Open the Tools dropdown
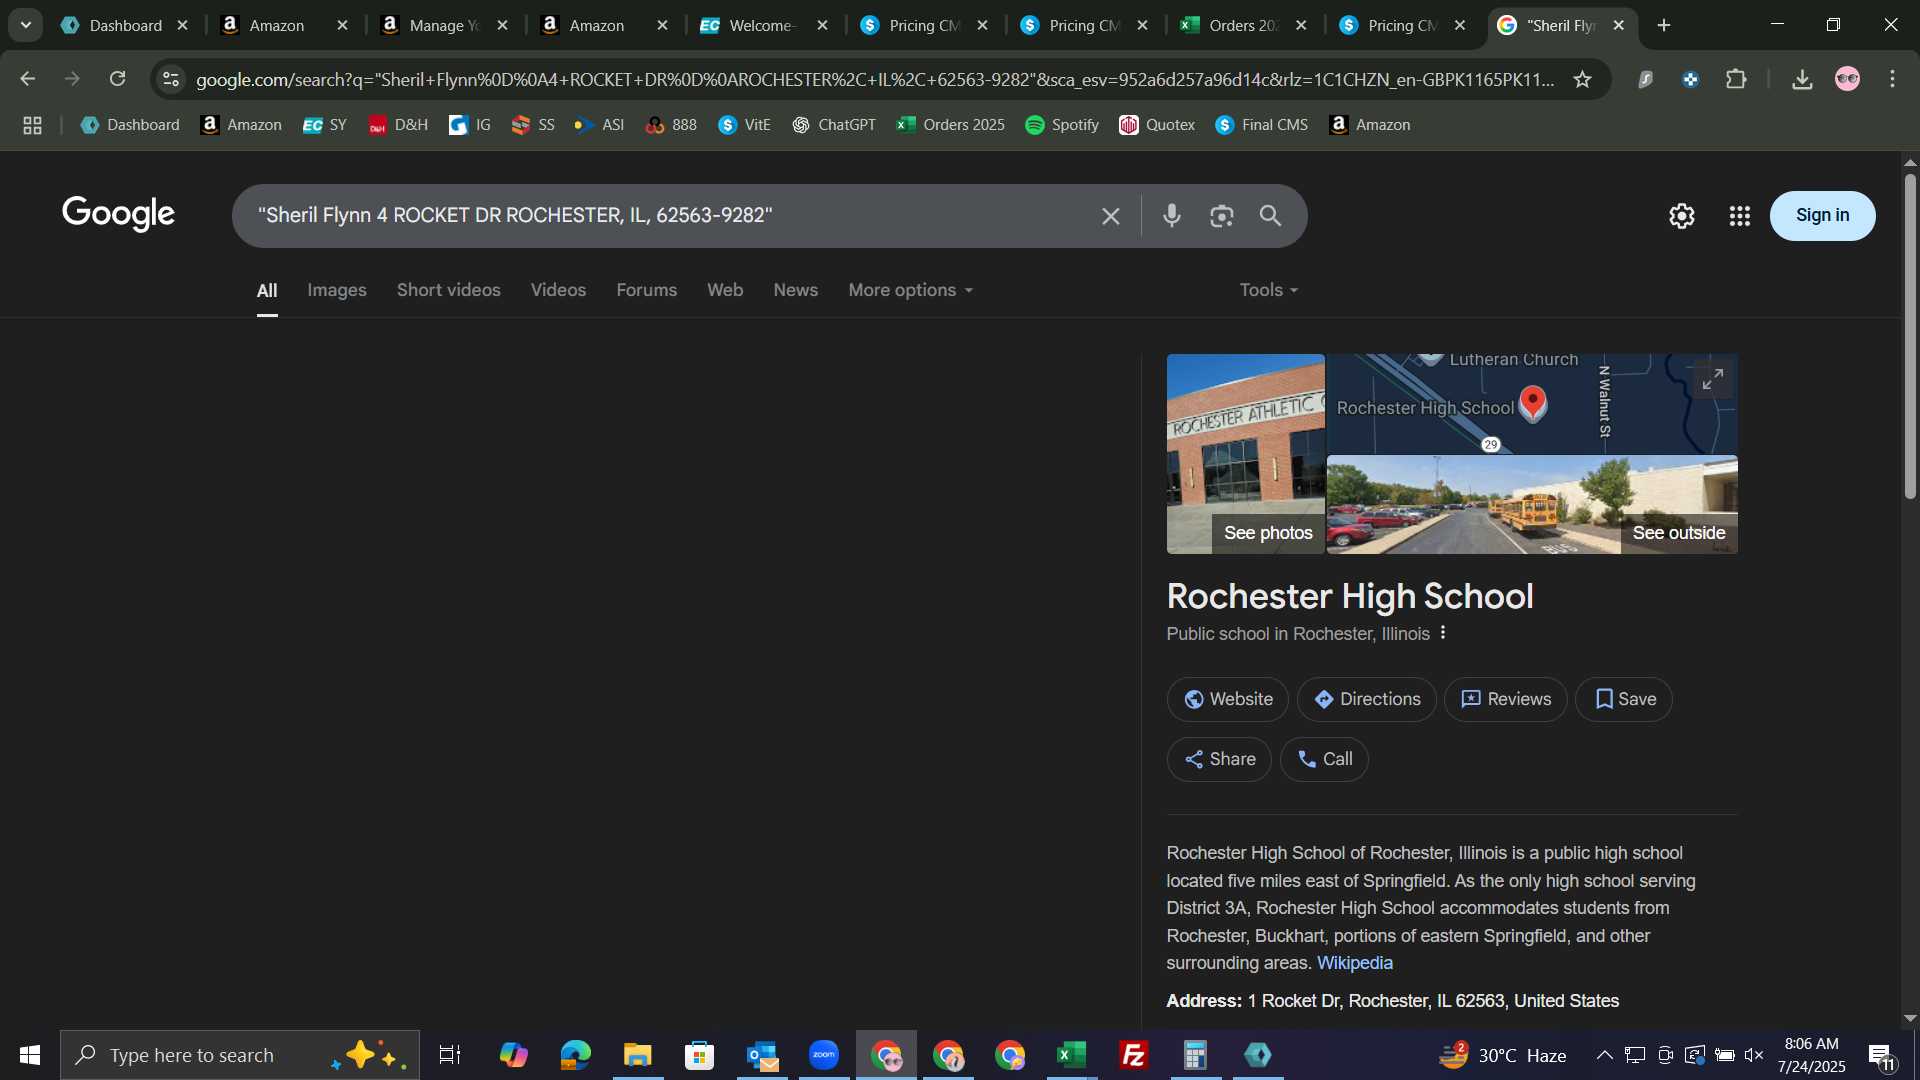Image resolution: width=1920 pixels, height=1080 pixels. click(1269, 290)
